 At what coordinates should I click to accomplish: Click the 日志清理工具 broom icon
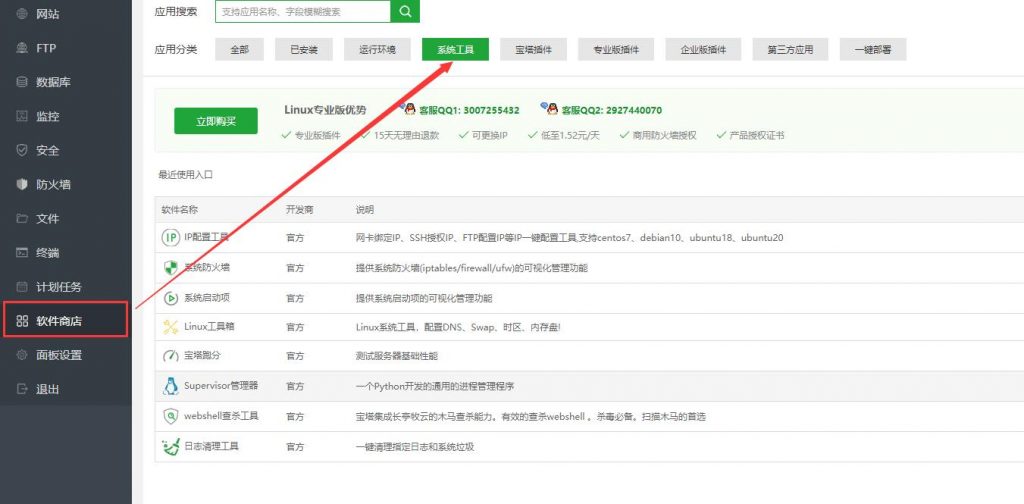pos(170,447)
